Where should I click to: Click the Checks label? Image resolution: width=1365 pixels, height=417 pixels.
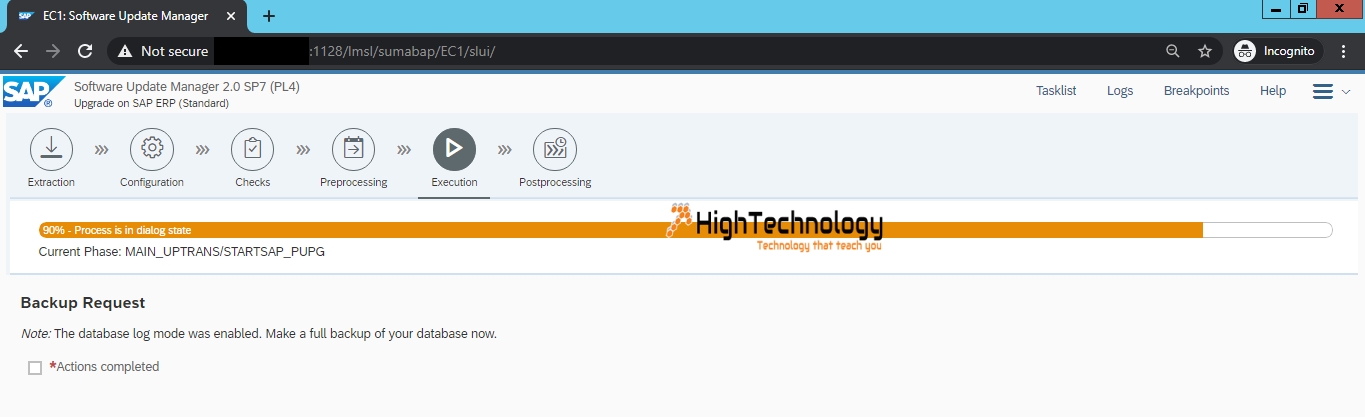tap(253, 182)
